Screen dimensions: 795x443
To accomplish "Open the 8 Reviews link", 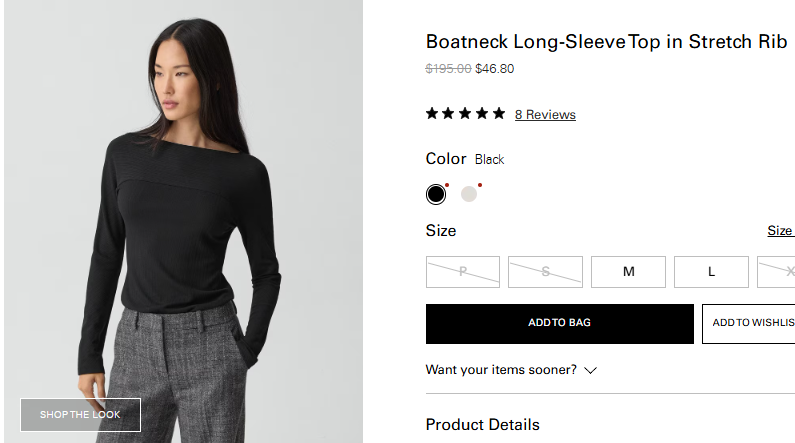I will 545,115.
